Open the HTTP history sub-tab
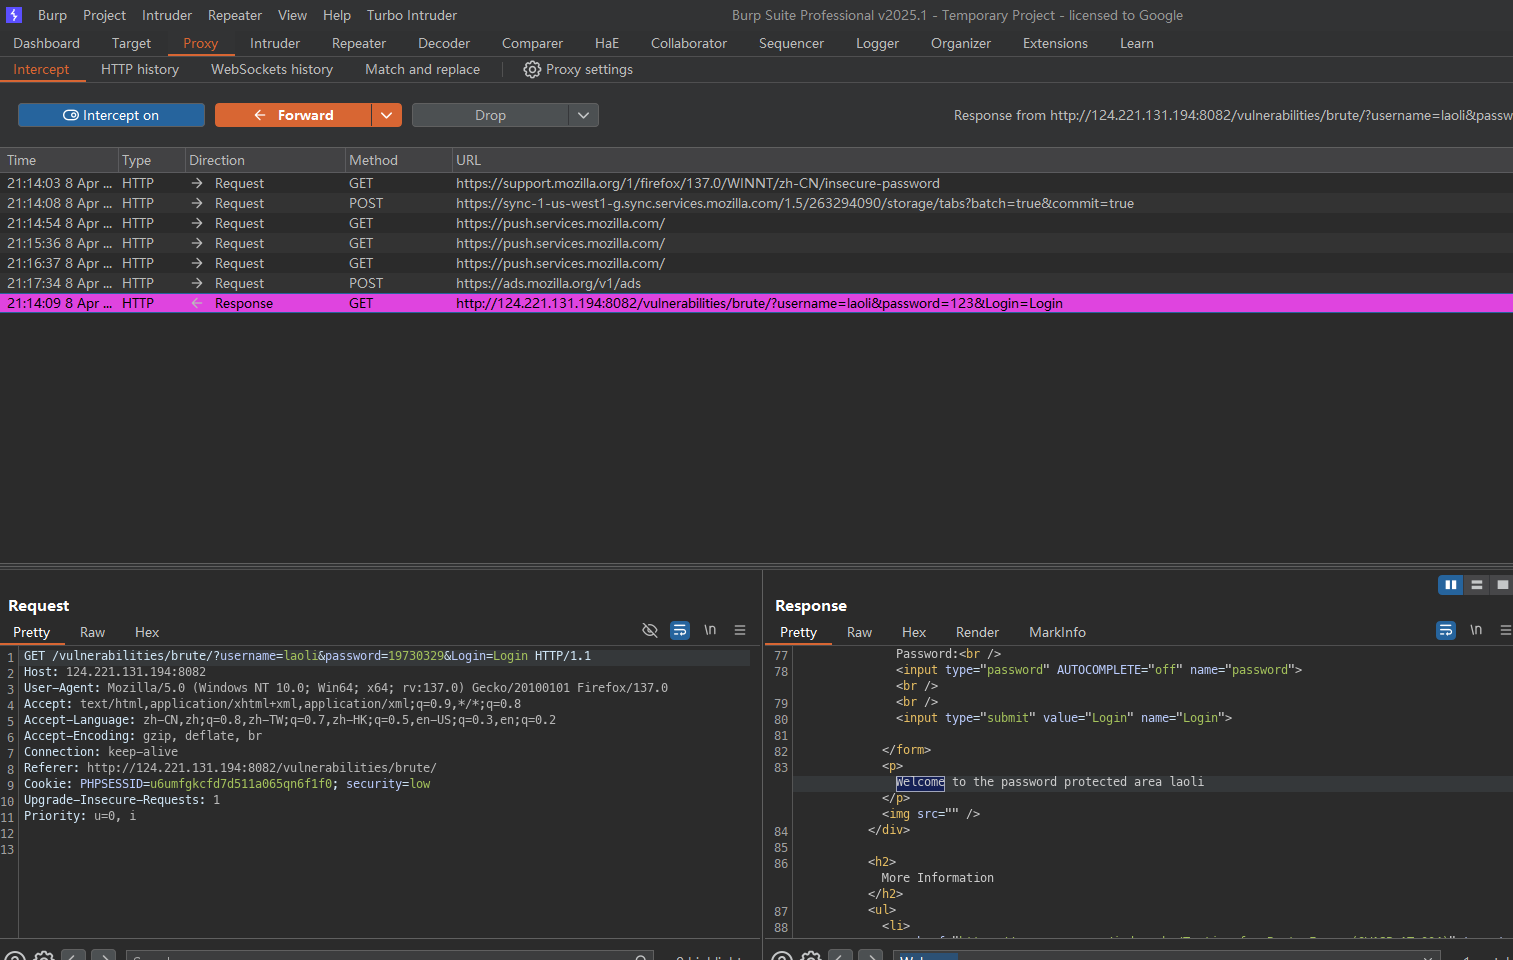The width and height of the screenshot is (1513, 960). click(x=140, y=69)
